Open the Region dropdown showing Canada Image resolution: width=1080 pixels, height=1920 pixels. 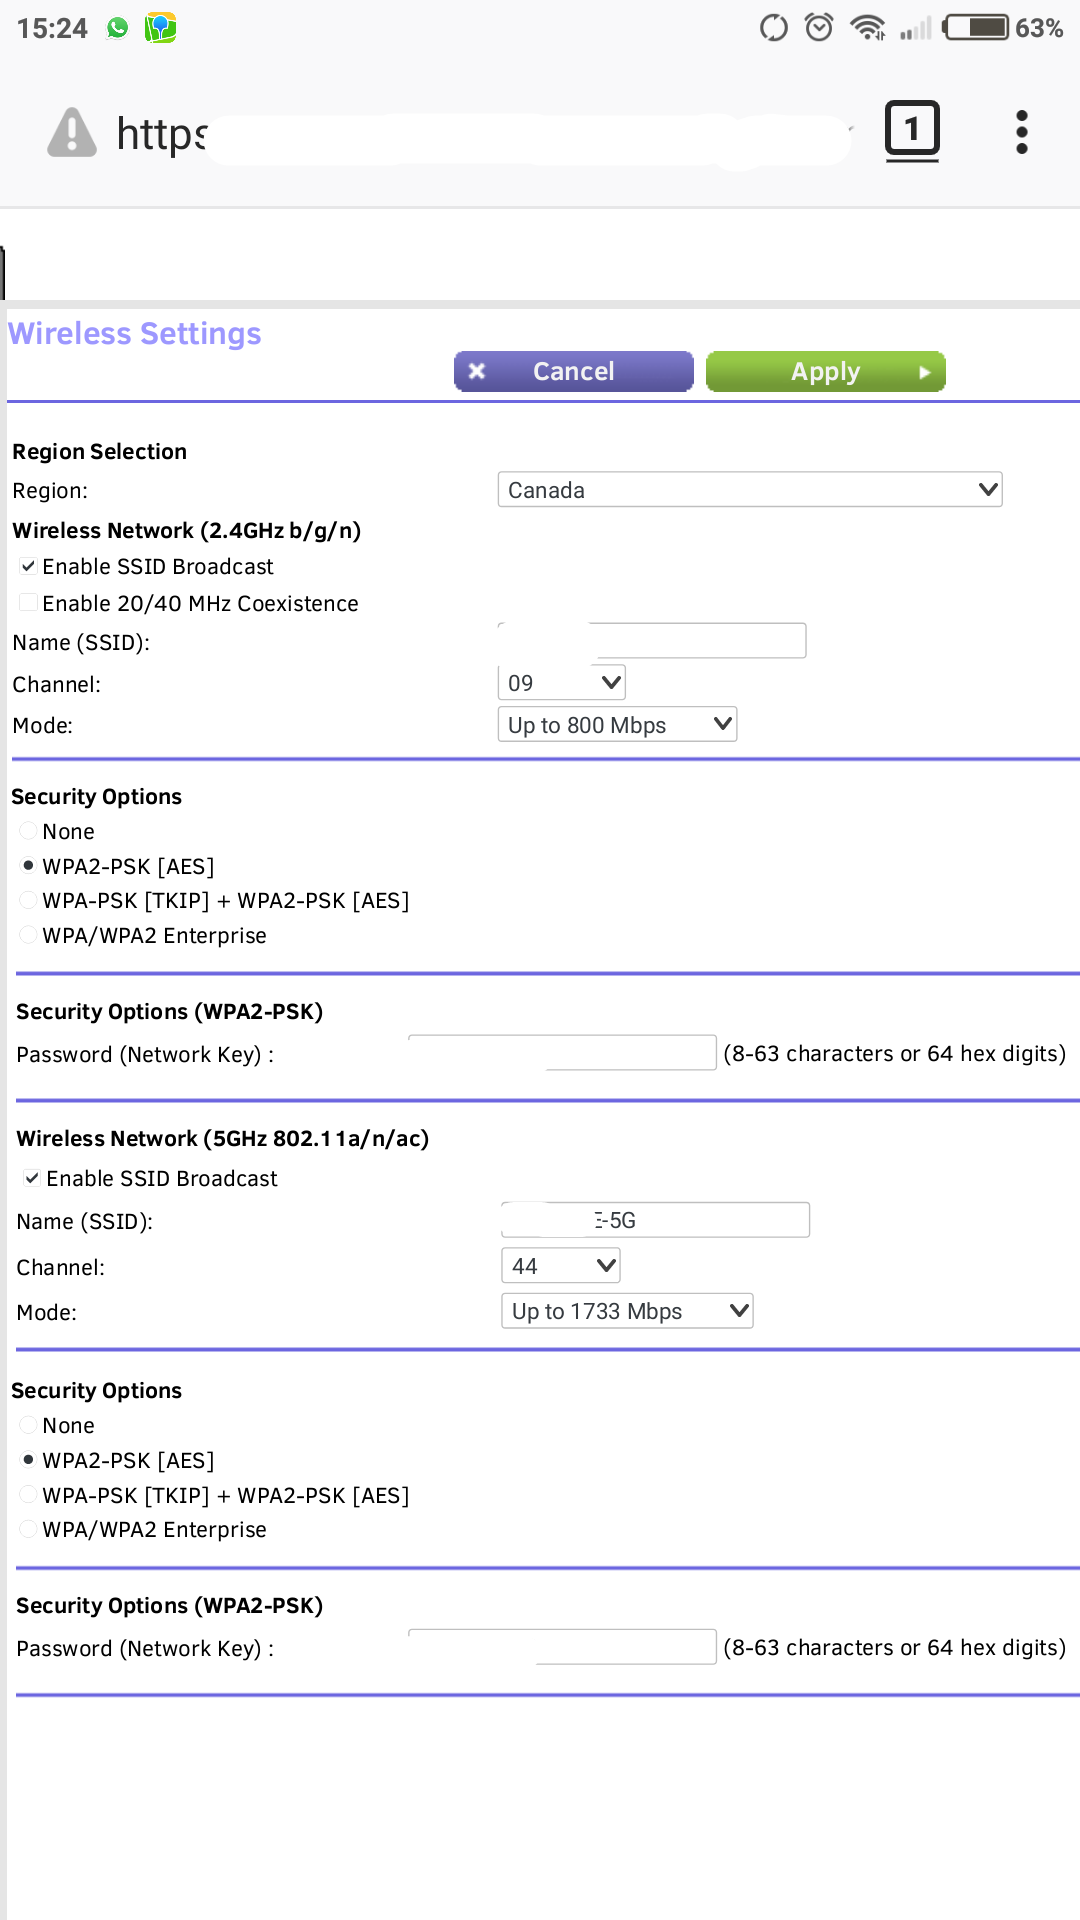(750, 490)
